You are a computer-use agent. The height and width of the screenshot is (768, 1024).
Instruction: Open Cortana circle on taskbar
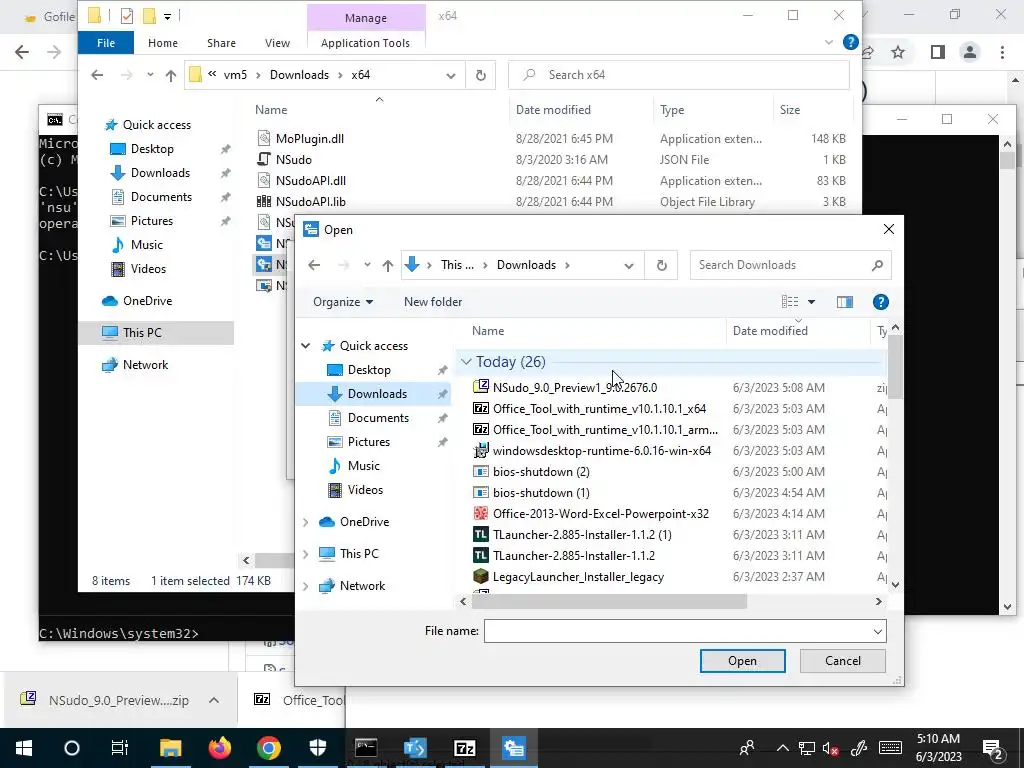(72, 748)
